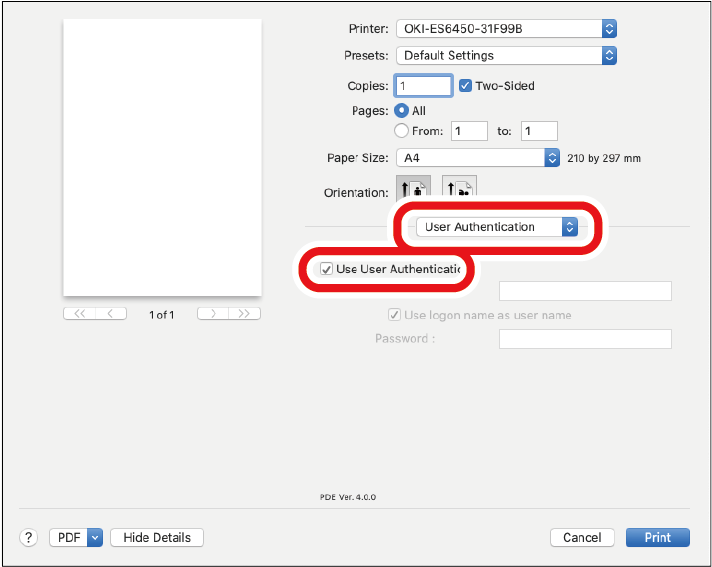Choose the From page range radio button
The height and width of the screenshot is (567, 712).
click(x=402, y=131)
